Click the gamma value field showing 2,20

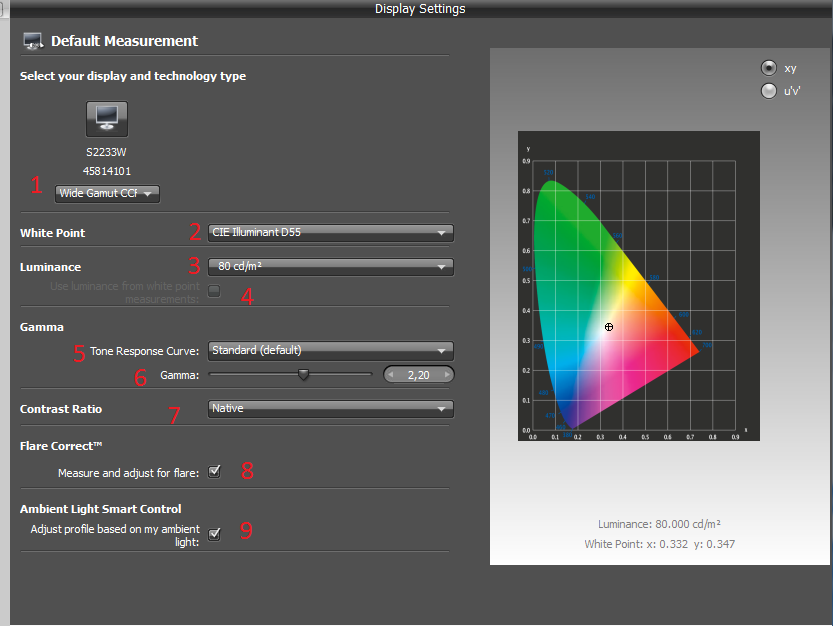click(x=418, y=375)
